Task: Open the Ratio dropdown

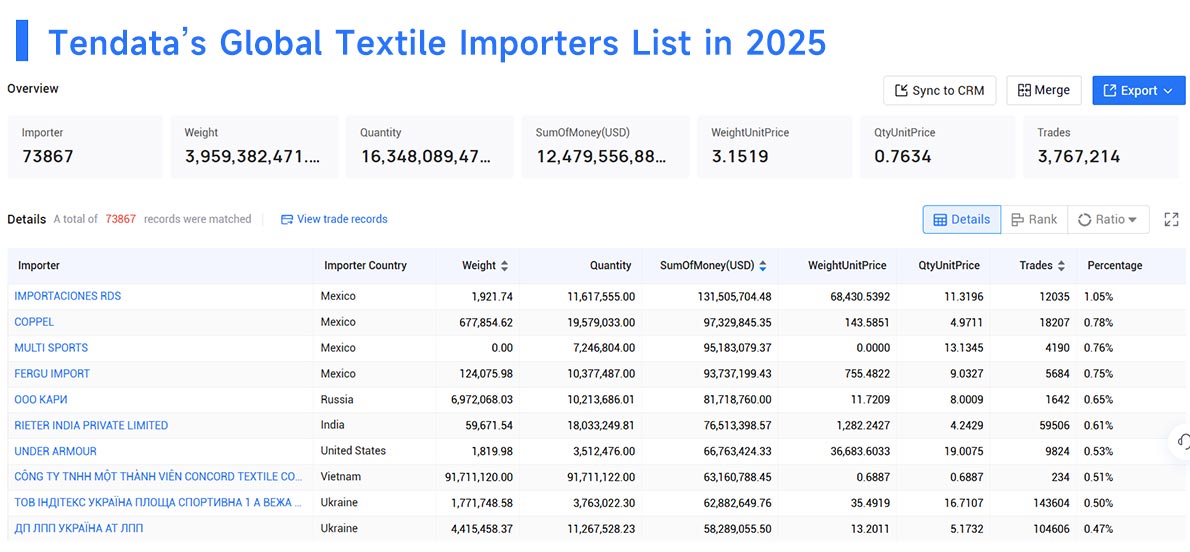Action: click(x=1108, y=219)
